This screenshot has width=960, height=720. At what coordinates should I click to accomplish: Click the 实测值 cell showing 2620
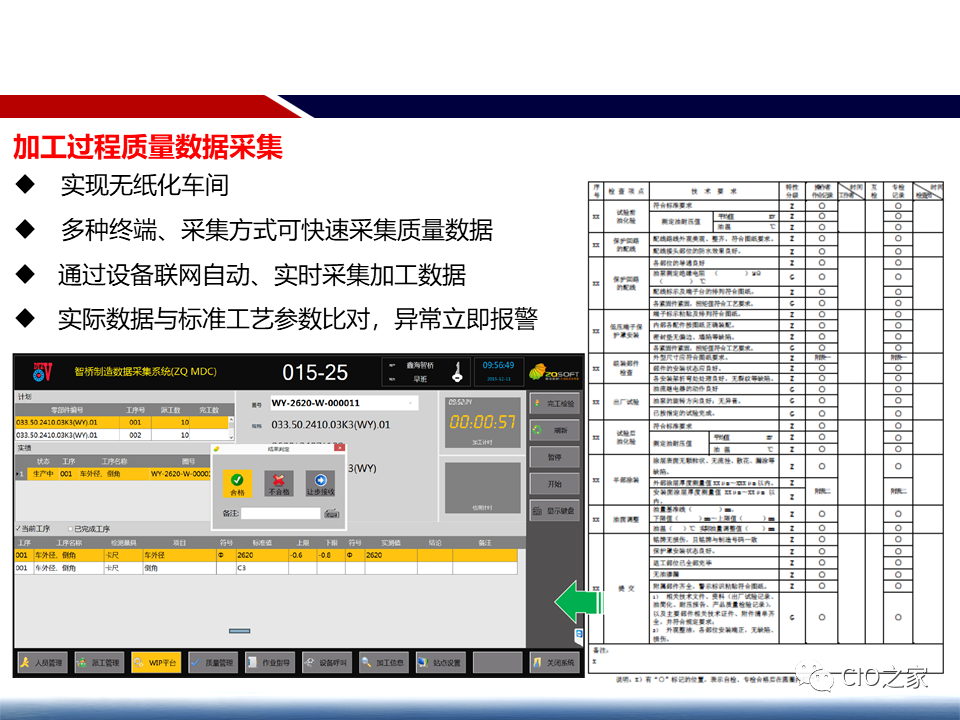(x=391, y=555)
